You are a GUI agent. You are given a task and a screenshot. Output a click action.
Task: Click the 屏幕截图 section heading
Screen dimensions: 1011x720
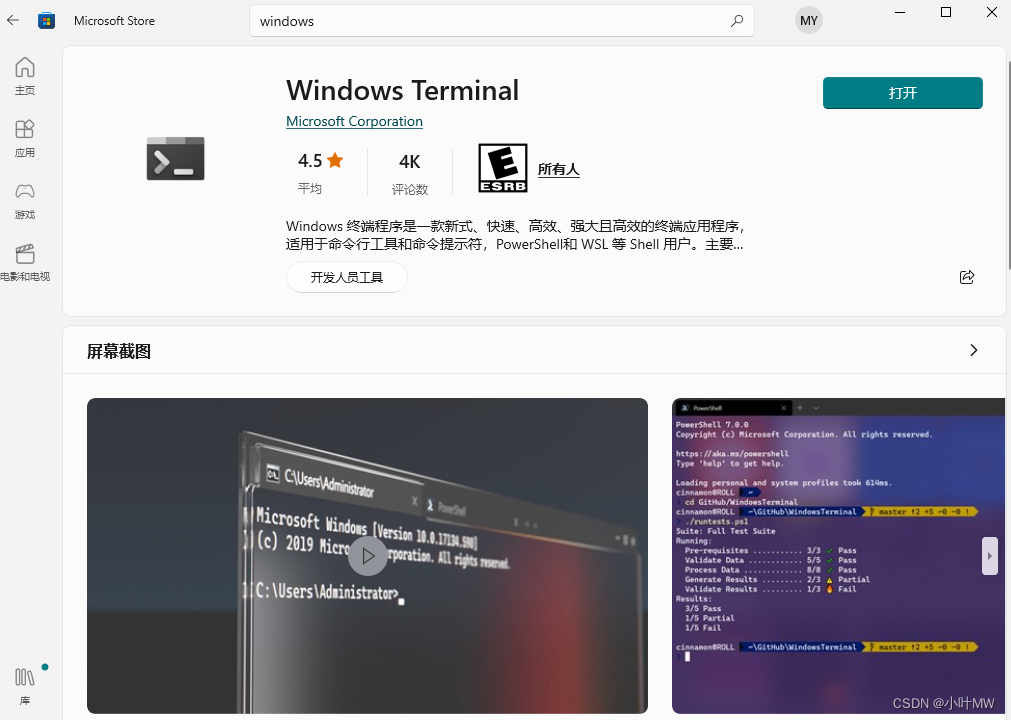pyautogui.click(x=119, y=351)
